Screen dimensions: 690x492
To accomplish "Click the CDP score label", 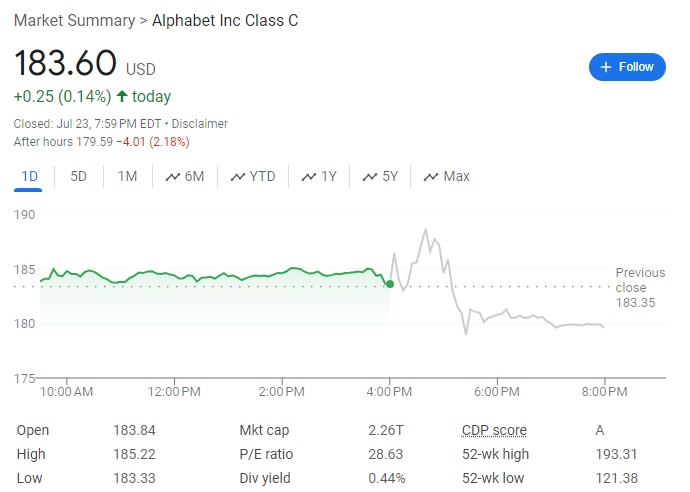I will pos(494,430).
